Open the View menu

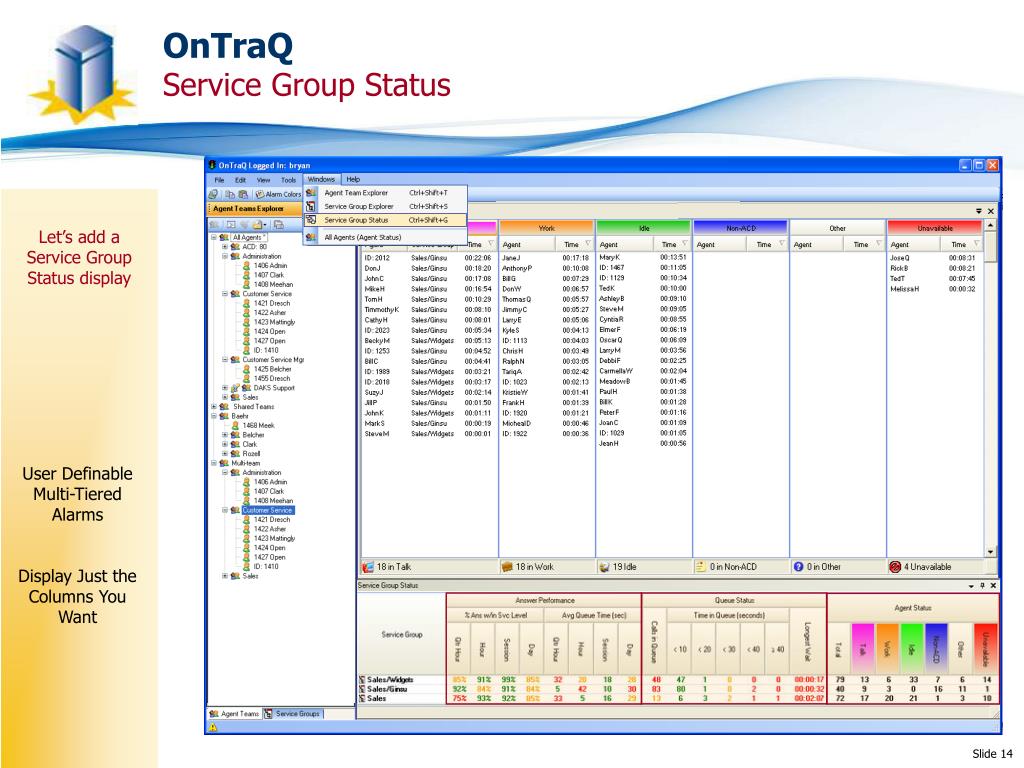click(263, 180)
